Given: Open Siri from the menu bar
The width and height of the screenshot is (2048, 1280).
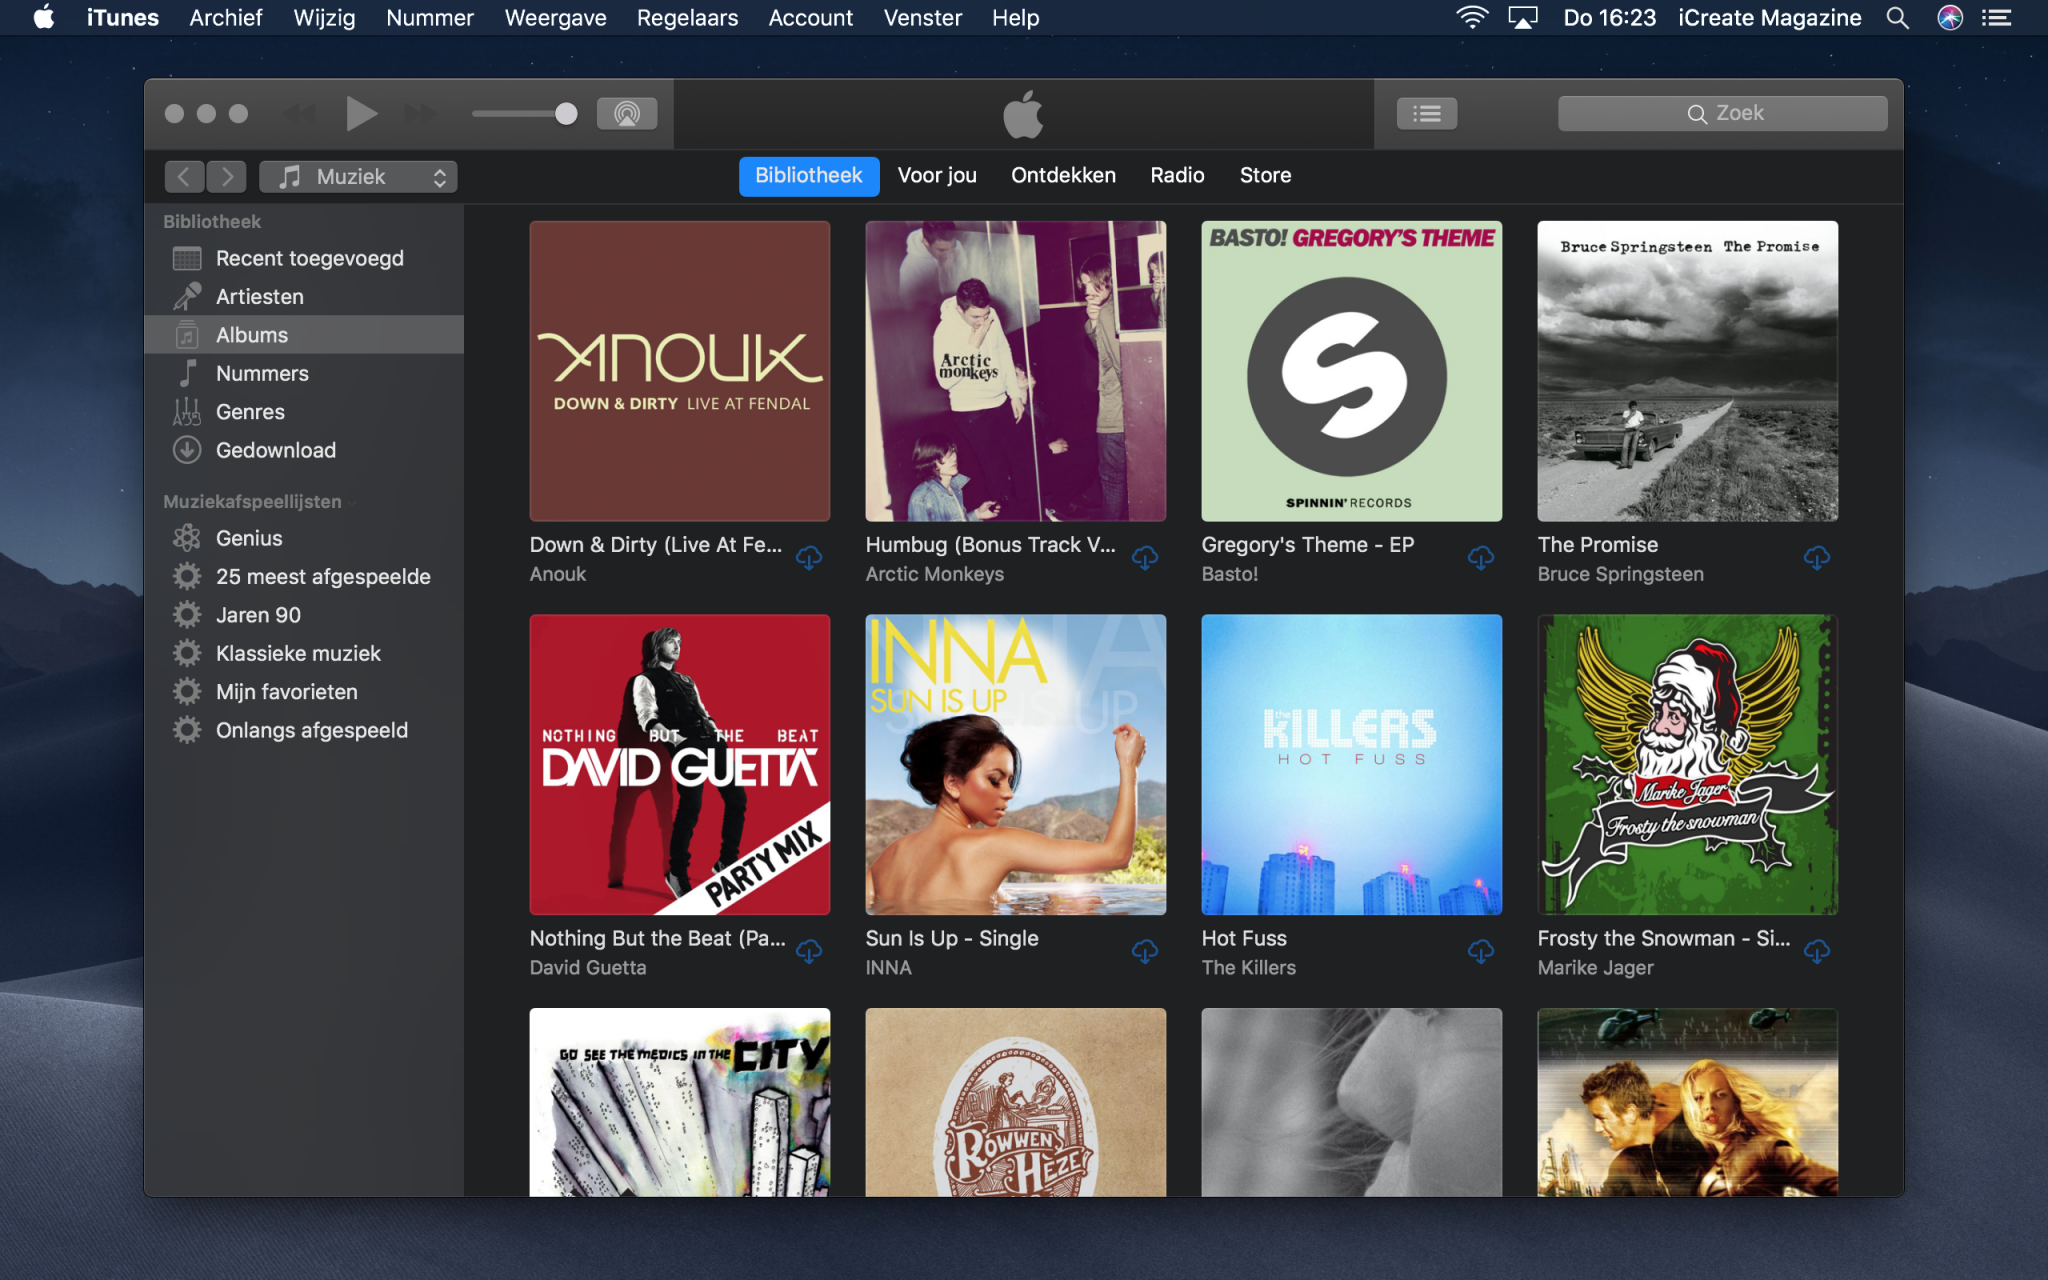Looking at the screenshot, I should click(x=1949, y=18).
